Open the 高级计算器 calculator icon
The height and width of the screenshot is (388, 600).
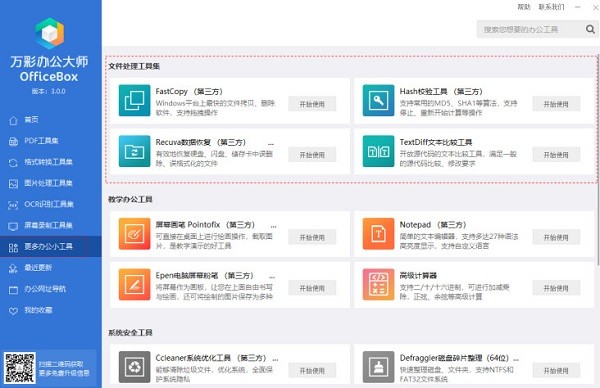click(x=378, y=284)
